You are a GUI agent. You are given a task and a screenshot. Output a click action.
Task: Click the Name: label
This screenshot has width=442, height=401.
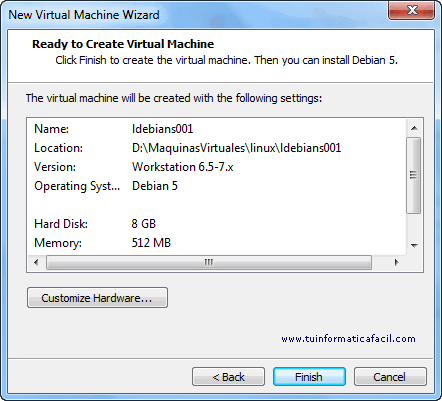(x=51, y=129)
